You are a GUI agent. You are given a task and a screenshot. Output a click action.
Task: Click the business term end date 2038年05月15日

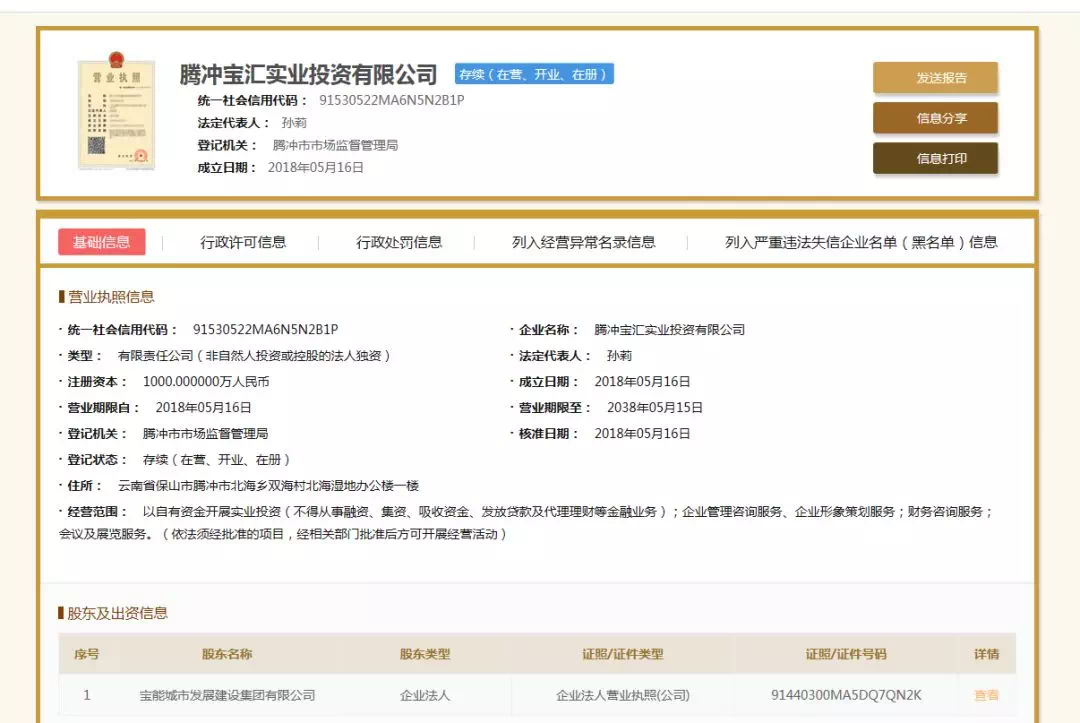pos(654,408)
